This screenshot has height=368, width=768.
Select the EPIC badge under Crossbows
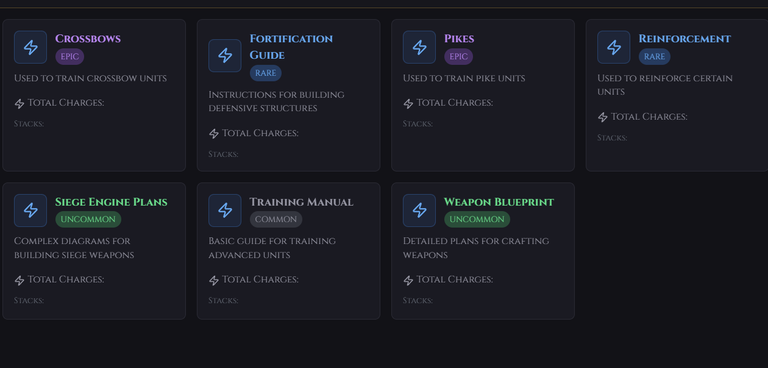pos(70,56)
